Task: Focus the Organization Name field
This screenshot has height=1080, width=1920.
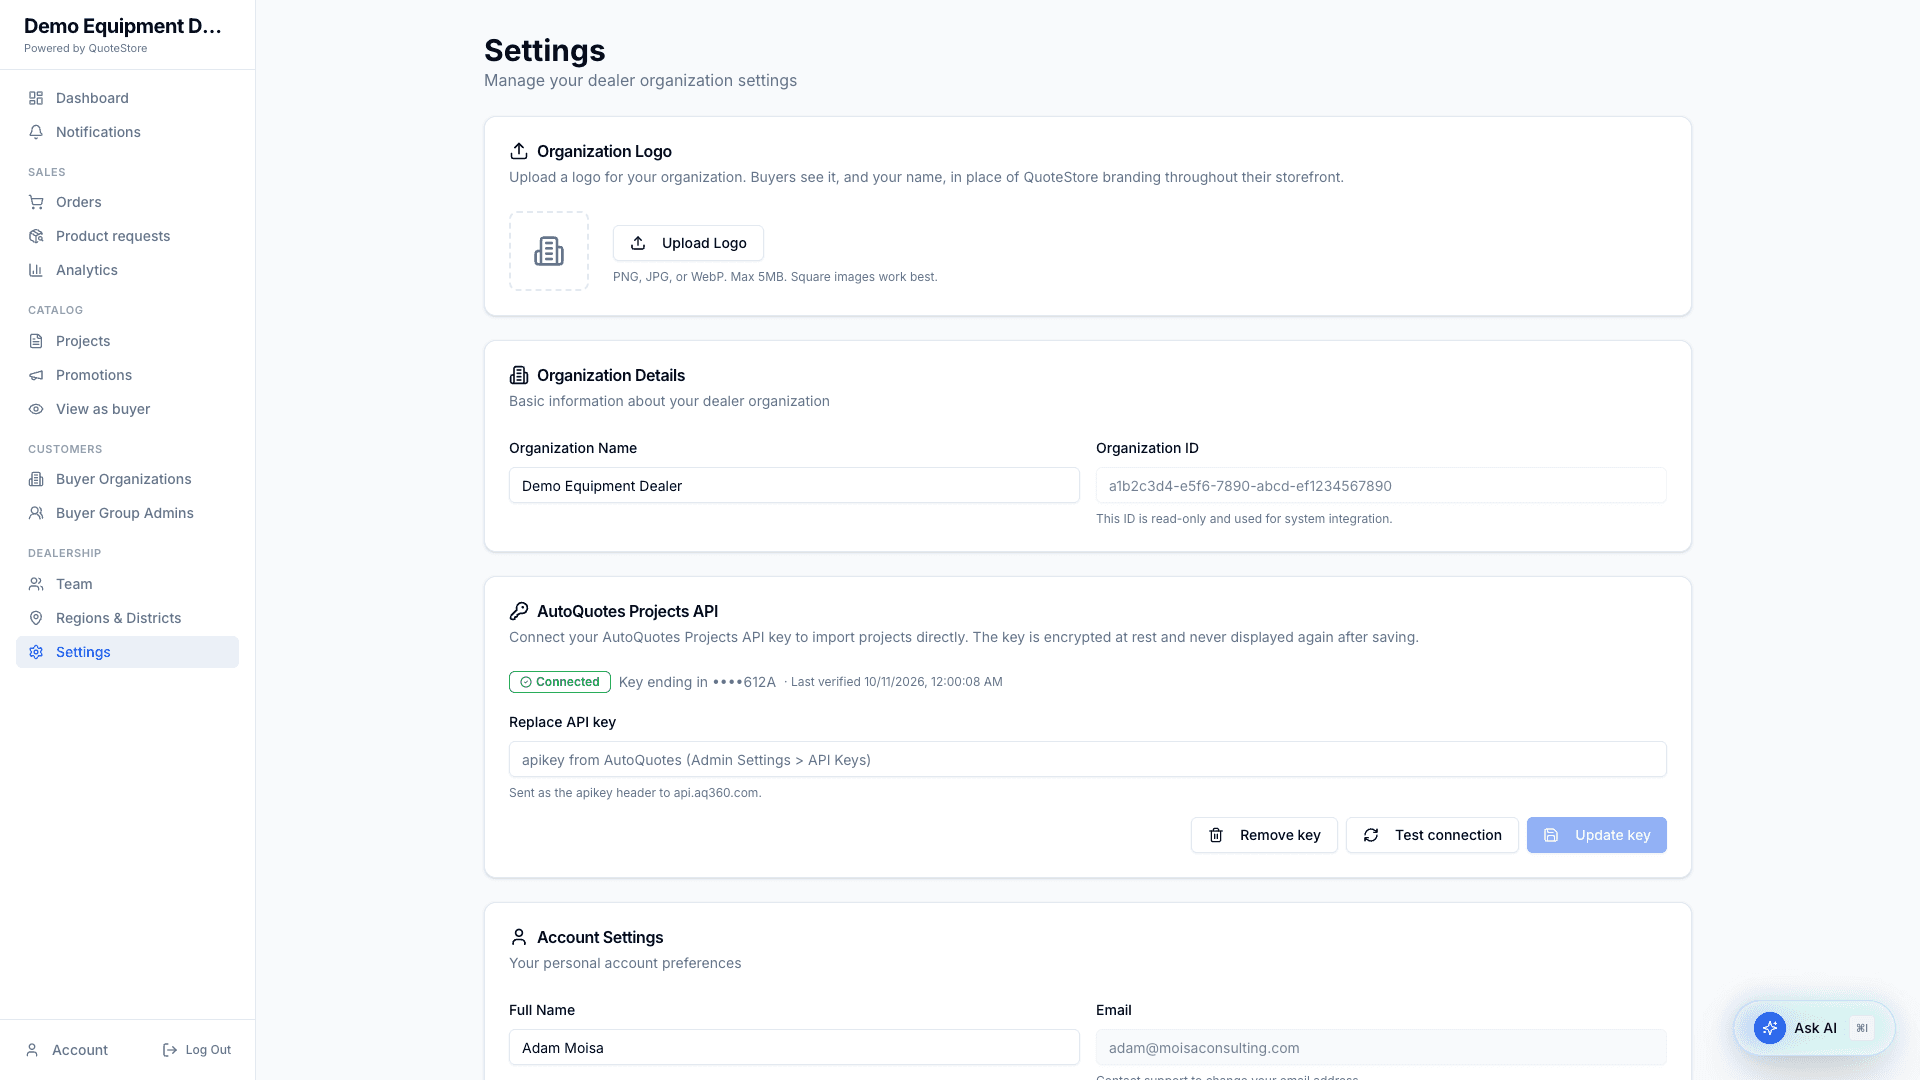Action: 794,485
